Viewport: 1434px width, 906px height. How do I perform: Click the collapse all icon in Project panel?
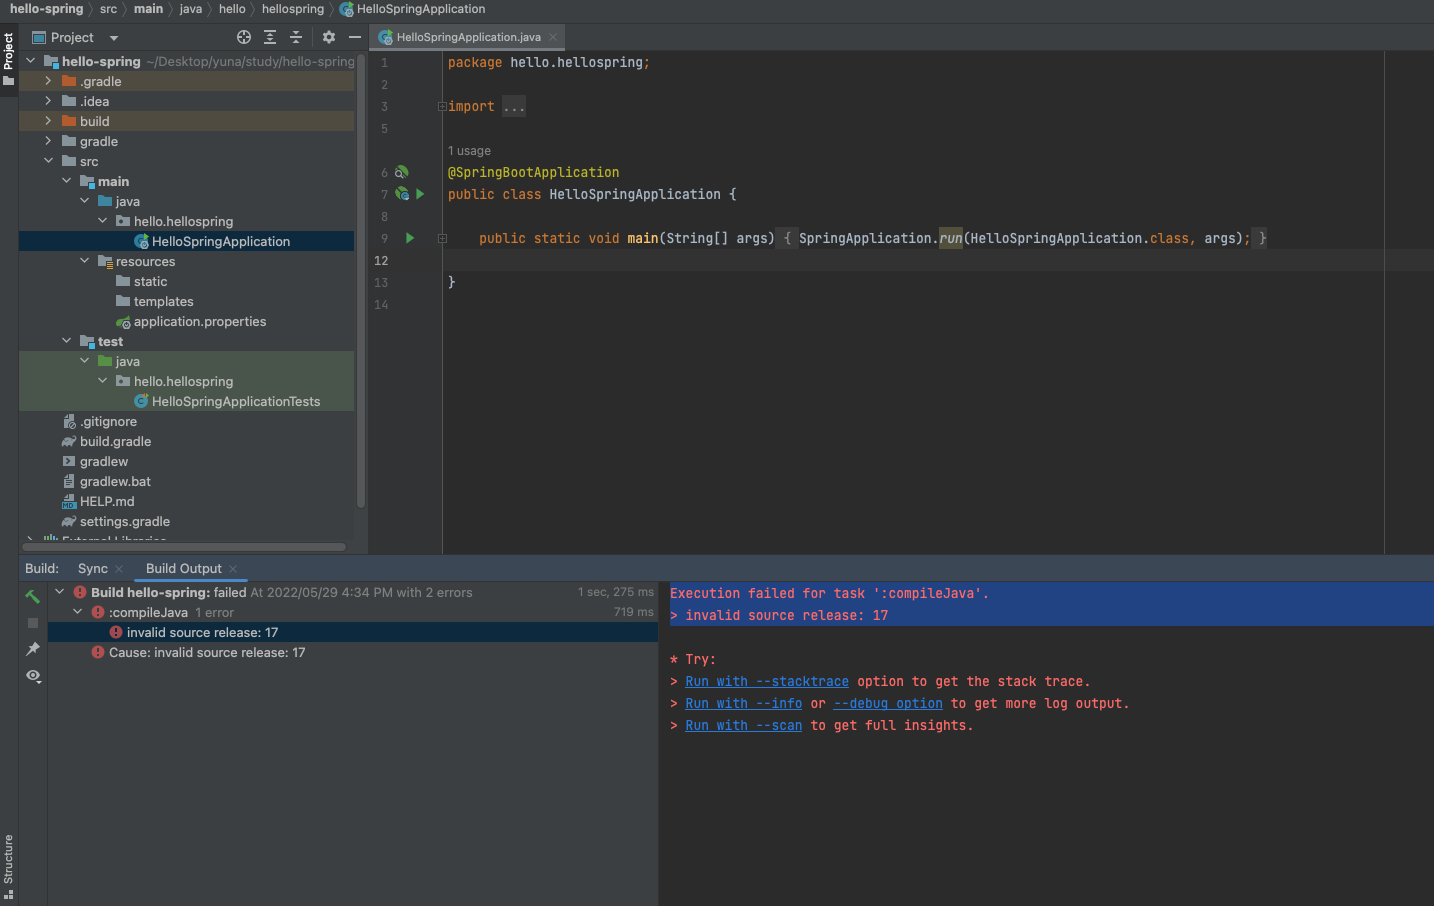coord(296,37)
